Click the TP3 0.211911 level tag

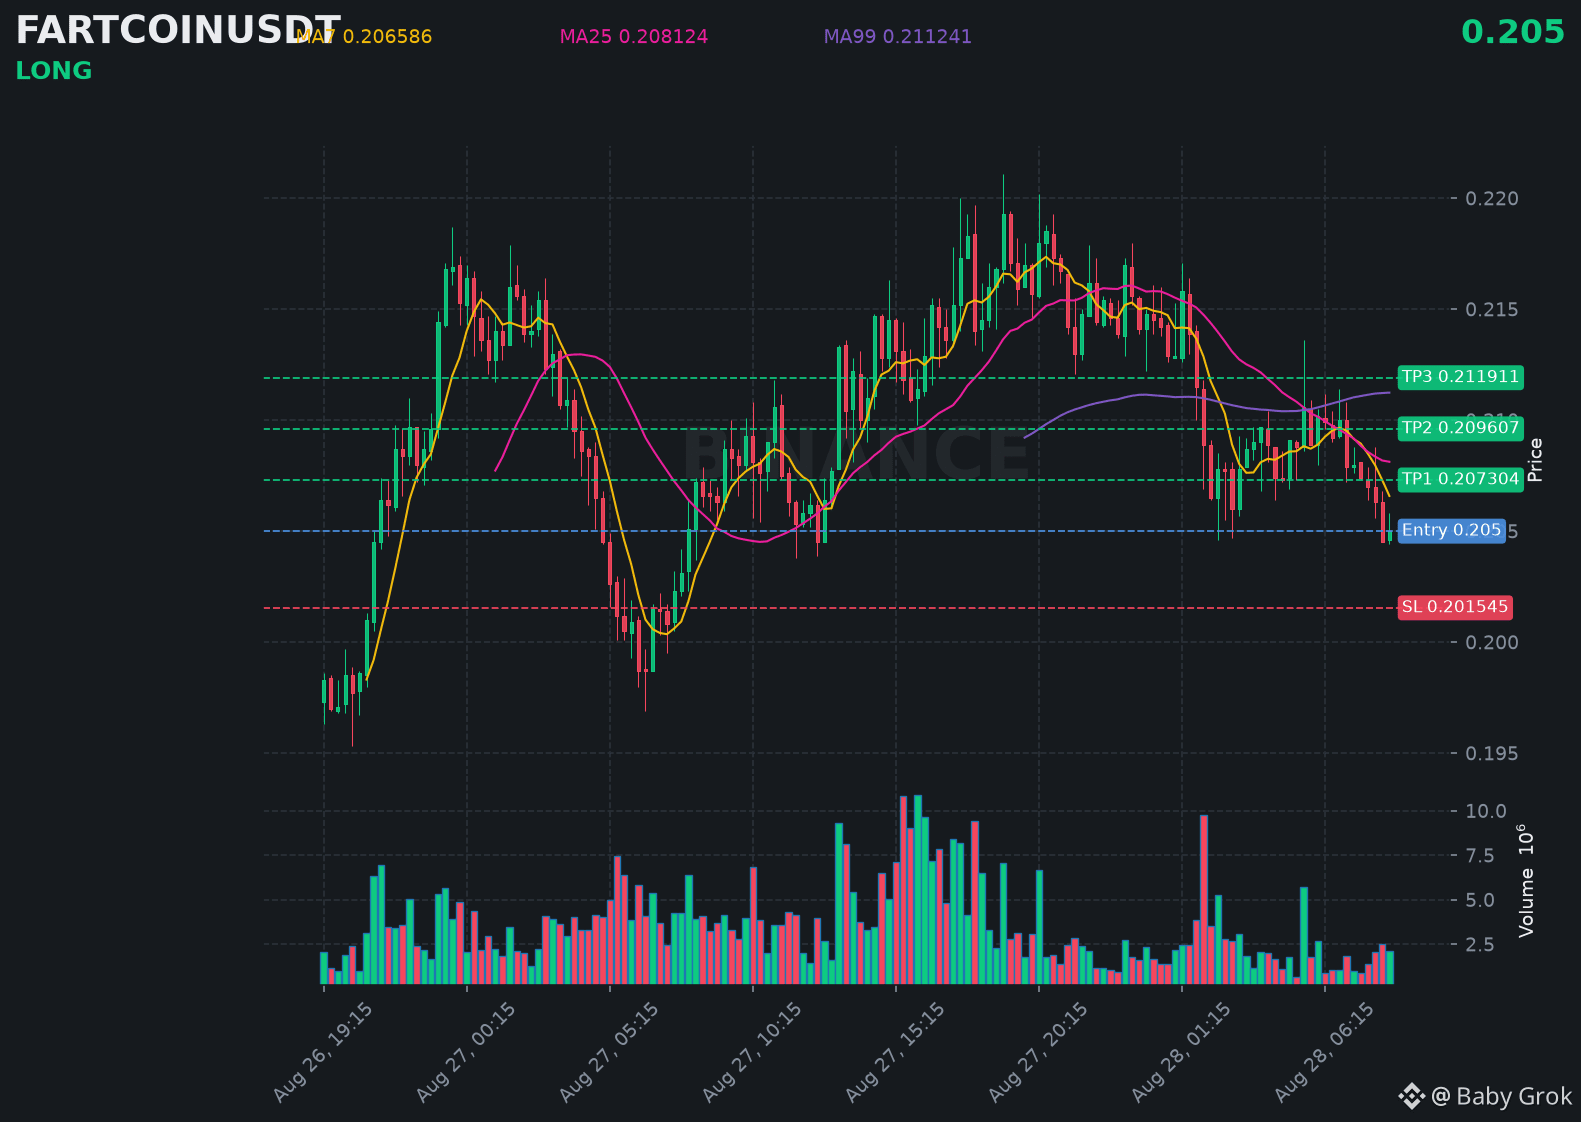click(x=1460, y=377)
